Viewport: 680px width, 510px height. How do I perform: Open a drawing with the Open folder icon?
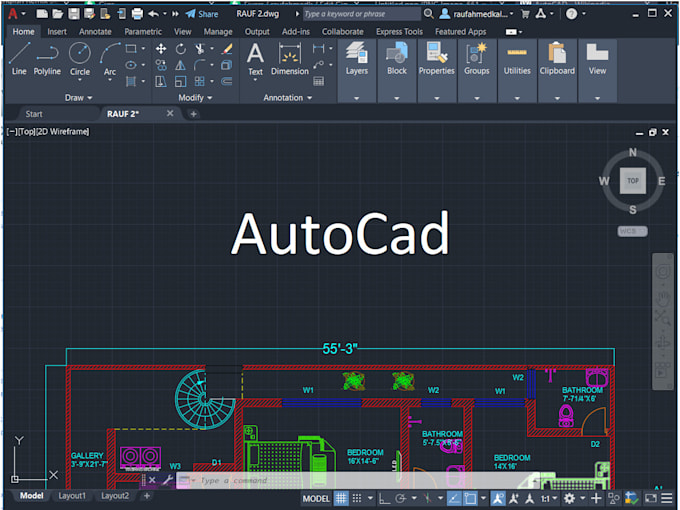[x=58, y=14]
